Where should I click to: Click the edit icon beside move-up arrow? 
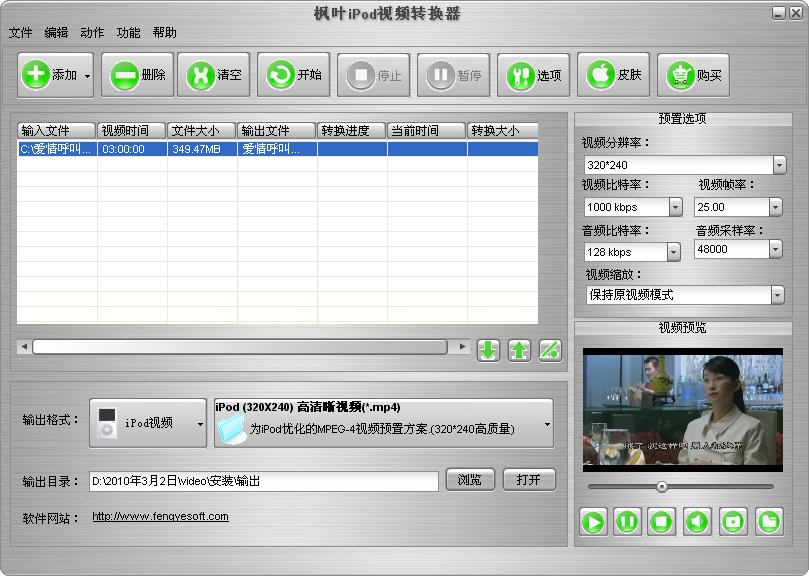point(550,350)
